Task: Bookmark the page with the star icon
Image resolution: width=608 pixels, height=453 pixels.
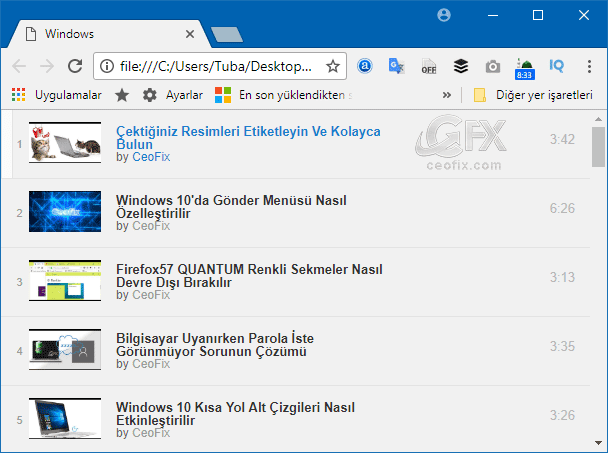Action: coord(333,66)
